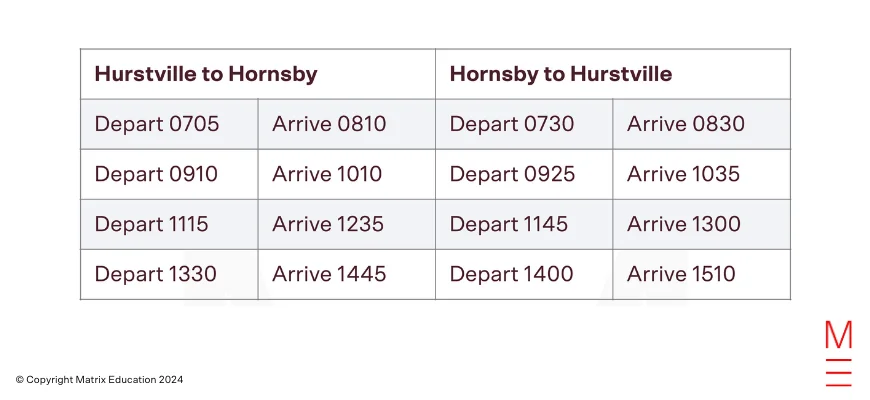The width and height of the screenshot is (870, 400).
Task: Choose the Arrive 1300 cell
Action: pyautogui.click(x=702, y=224)
